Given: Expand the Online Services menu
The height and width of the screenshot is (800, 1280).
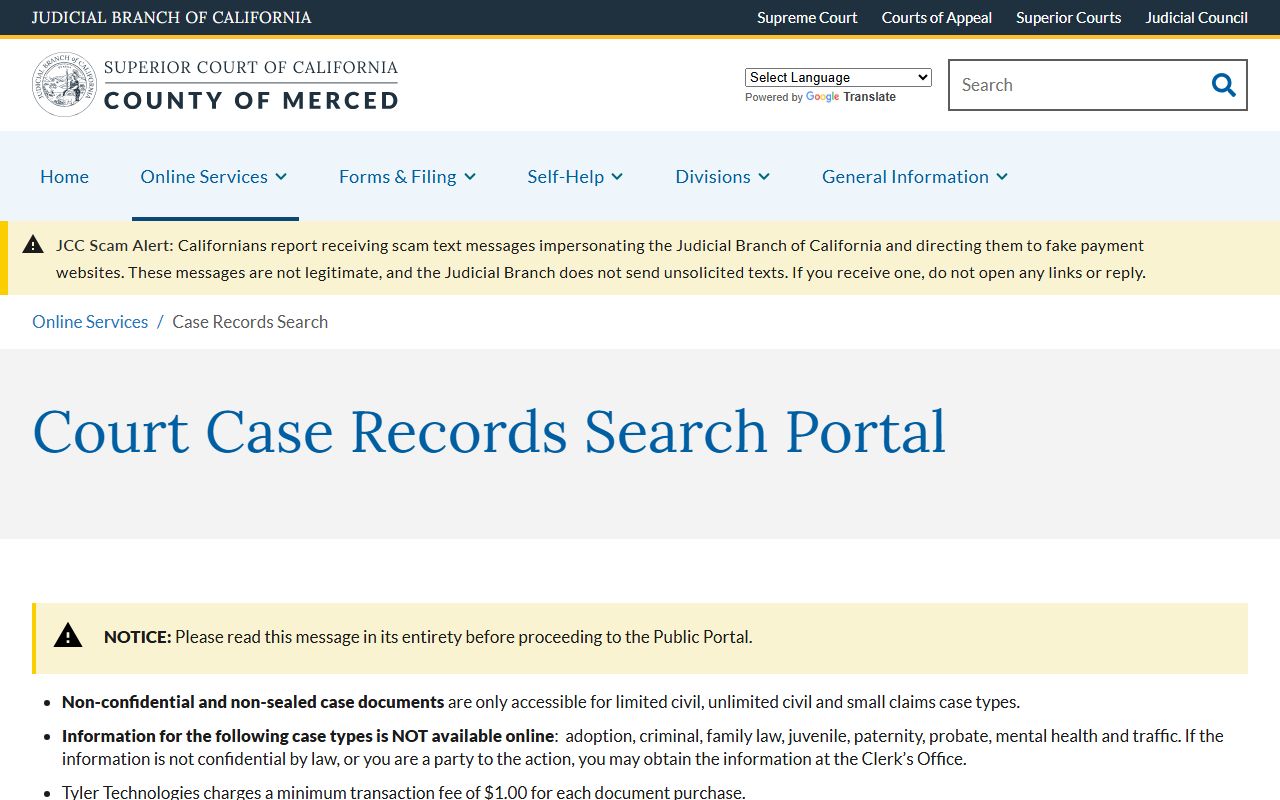Looking at the screenshot, I should (x=214, y=176).
